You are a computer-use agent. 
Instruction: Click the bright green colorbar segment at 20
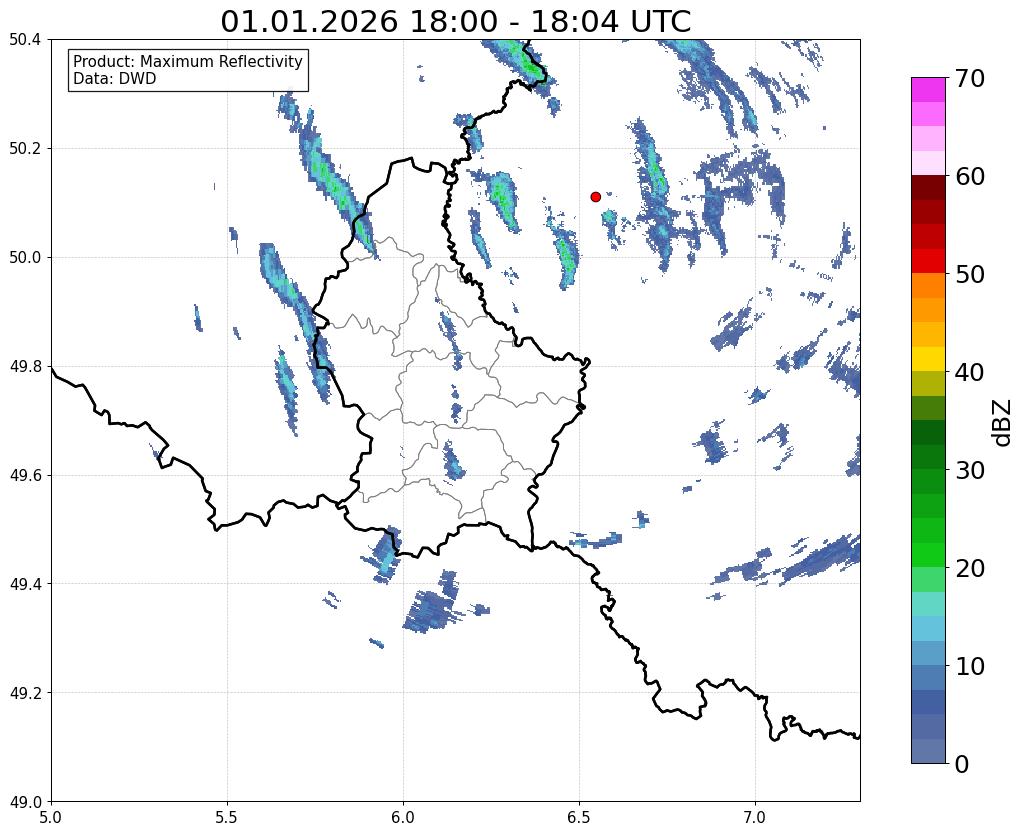coord(928,555)
